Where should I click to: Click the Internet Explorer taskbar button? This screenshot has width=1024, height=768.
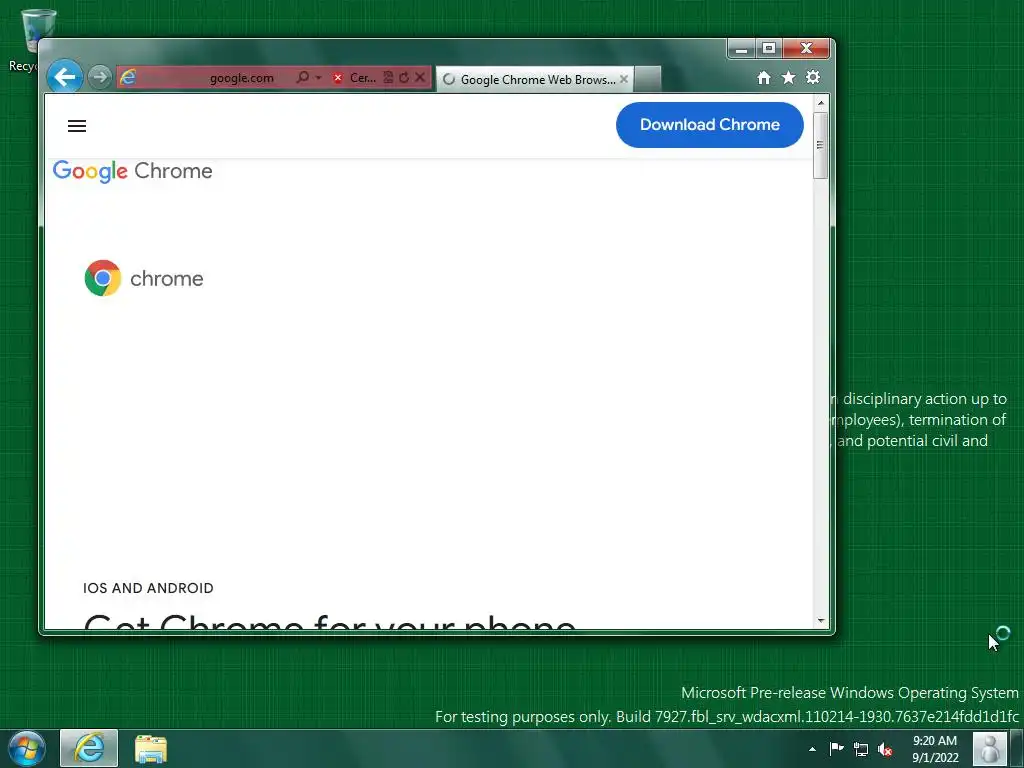coord(89,748)
